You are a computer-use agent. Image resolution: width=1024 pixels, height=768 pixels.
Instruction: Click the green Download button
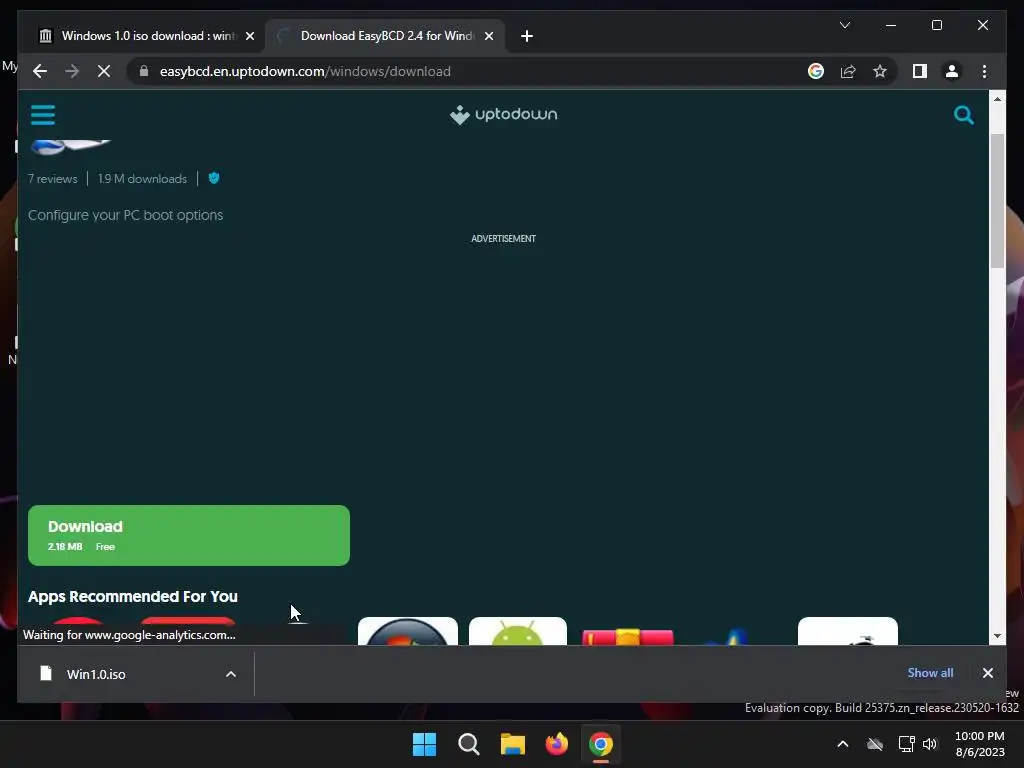[x=189, y=535]
